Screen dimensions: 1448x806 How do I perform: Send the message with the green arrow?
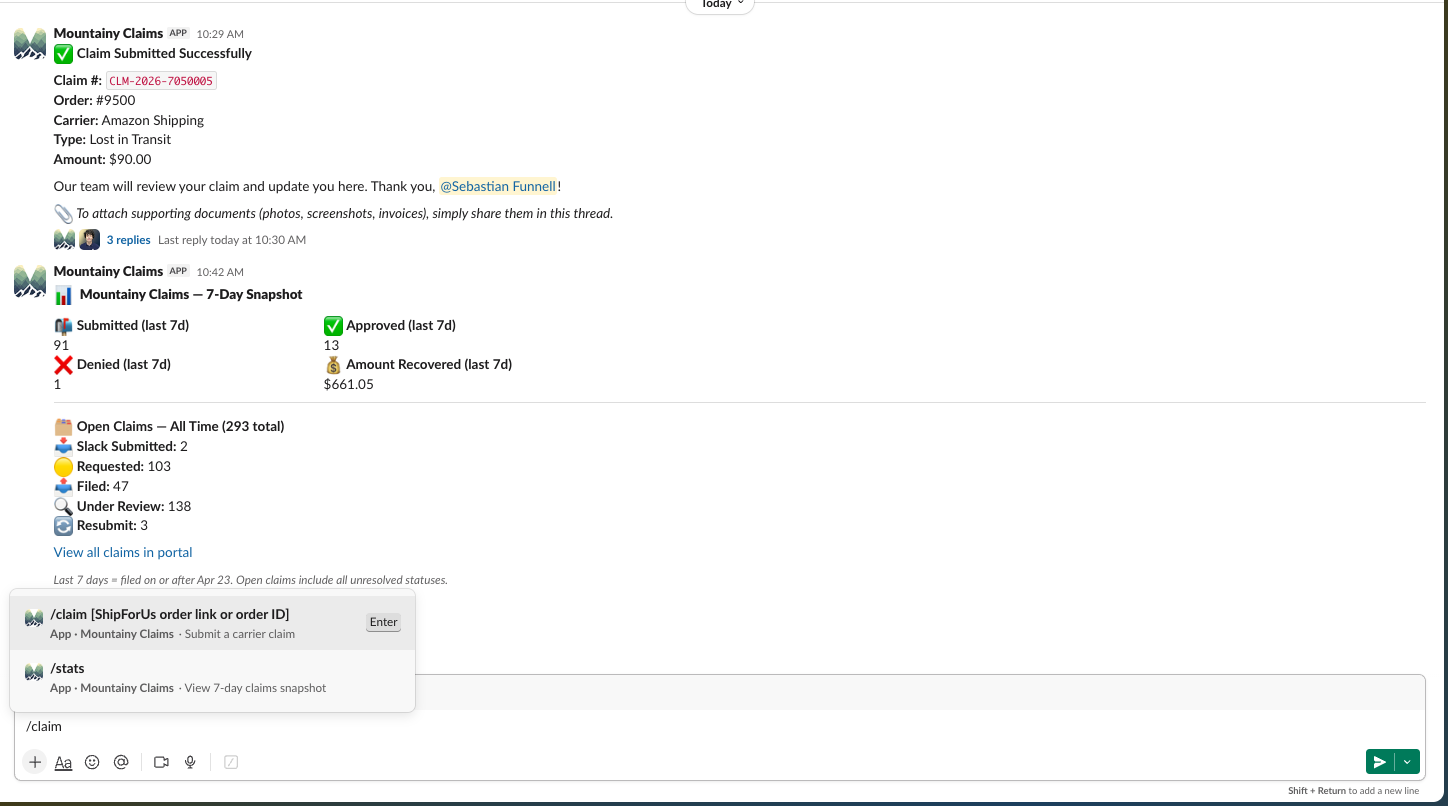1380,762
